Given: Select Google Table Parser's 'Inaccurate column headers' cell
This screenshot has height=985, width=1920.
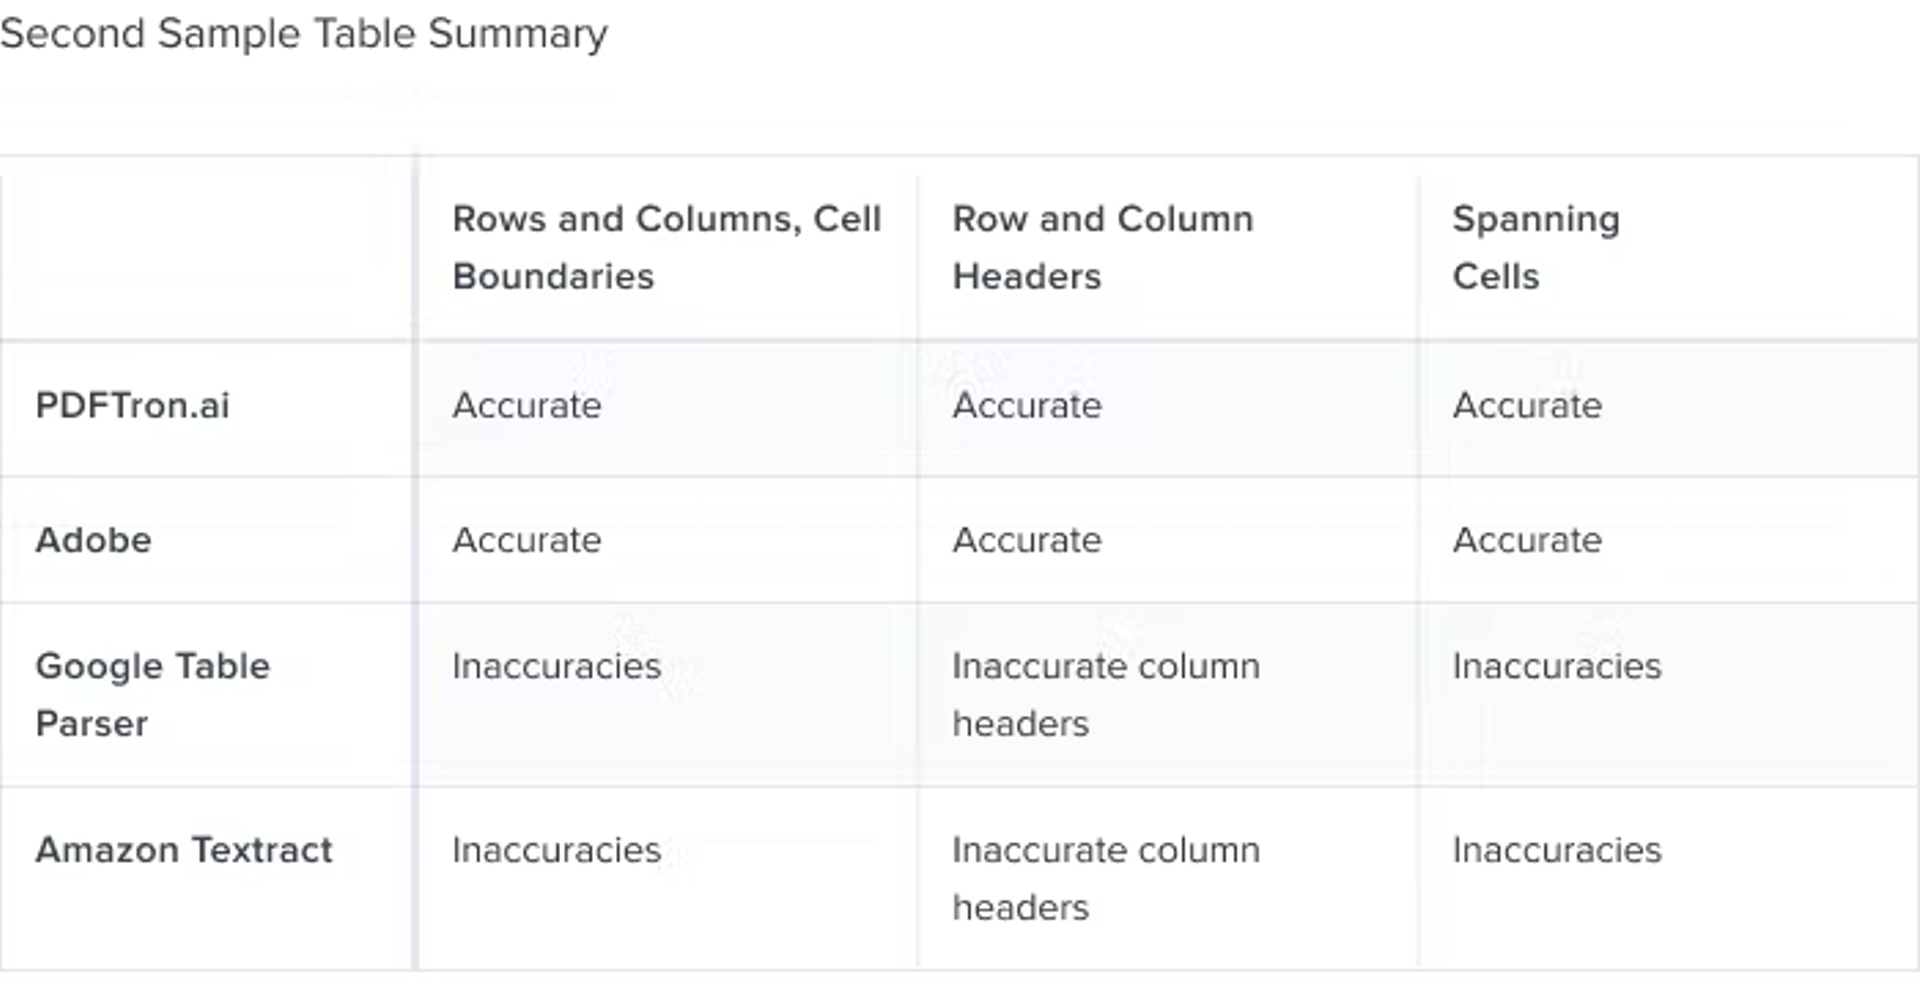Looking at the screenshot, I should (x=1105, y=694).
